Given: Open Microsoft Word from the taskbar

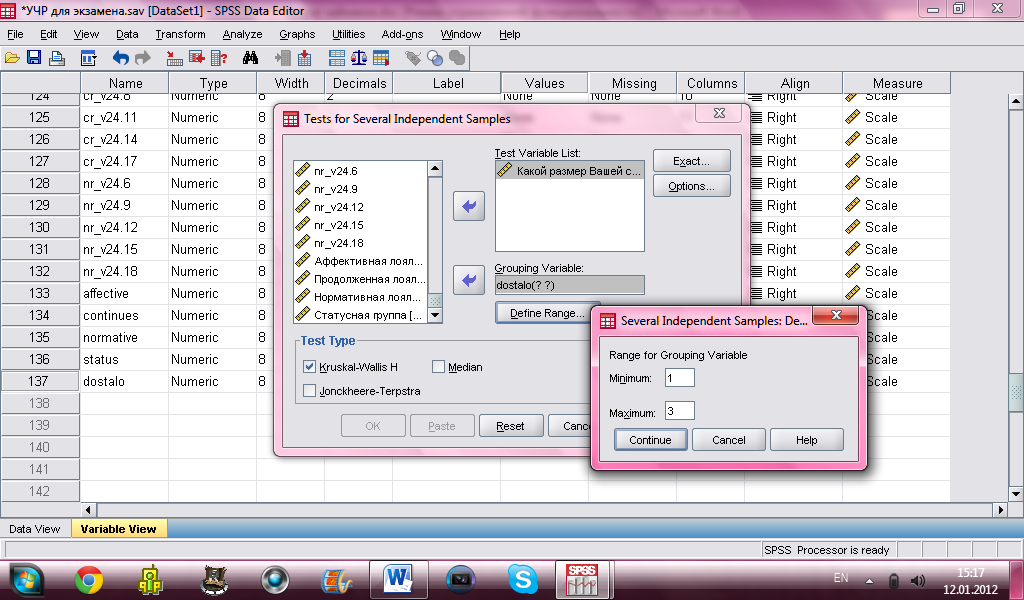Looking at the screenshot, I should [398, 580].
